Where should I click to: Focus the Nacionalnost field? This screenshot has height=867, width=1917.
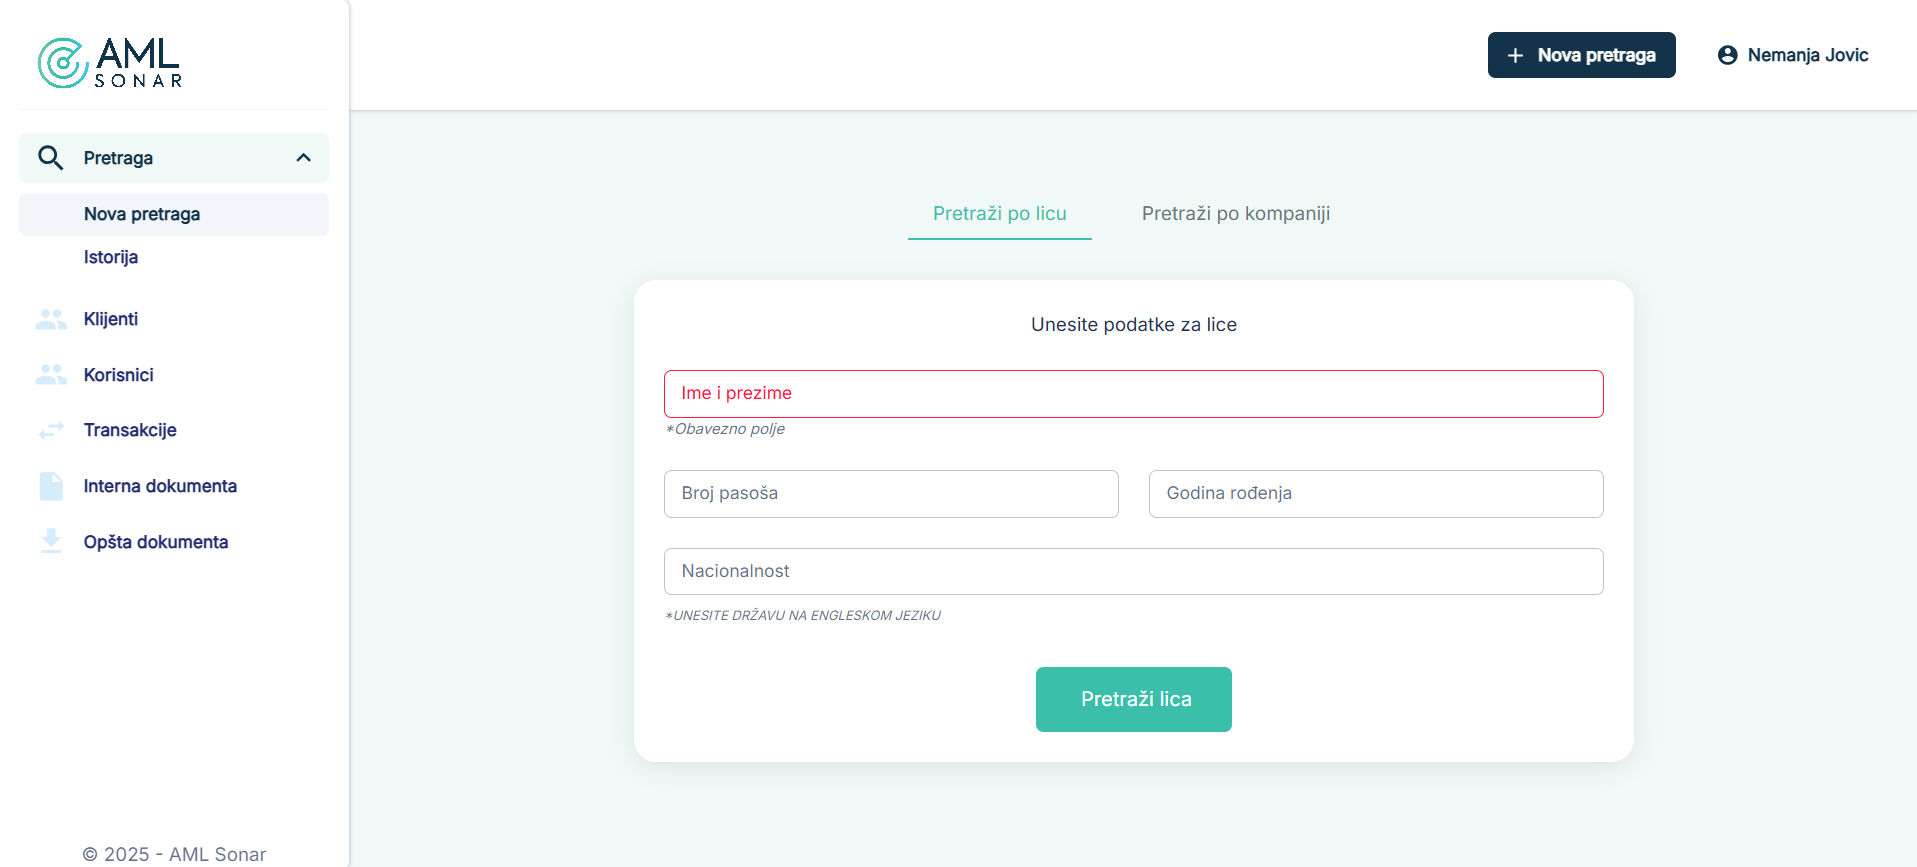click(1133, 571)
